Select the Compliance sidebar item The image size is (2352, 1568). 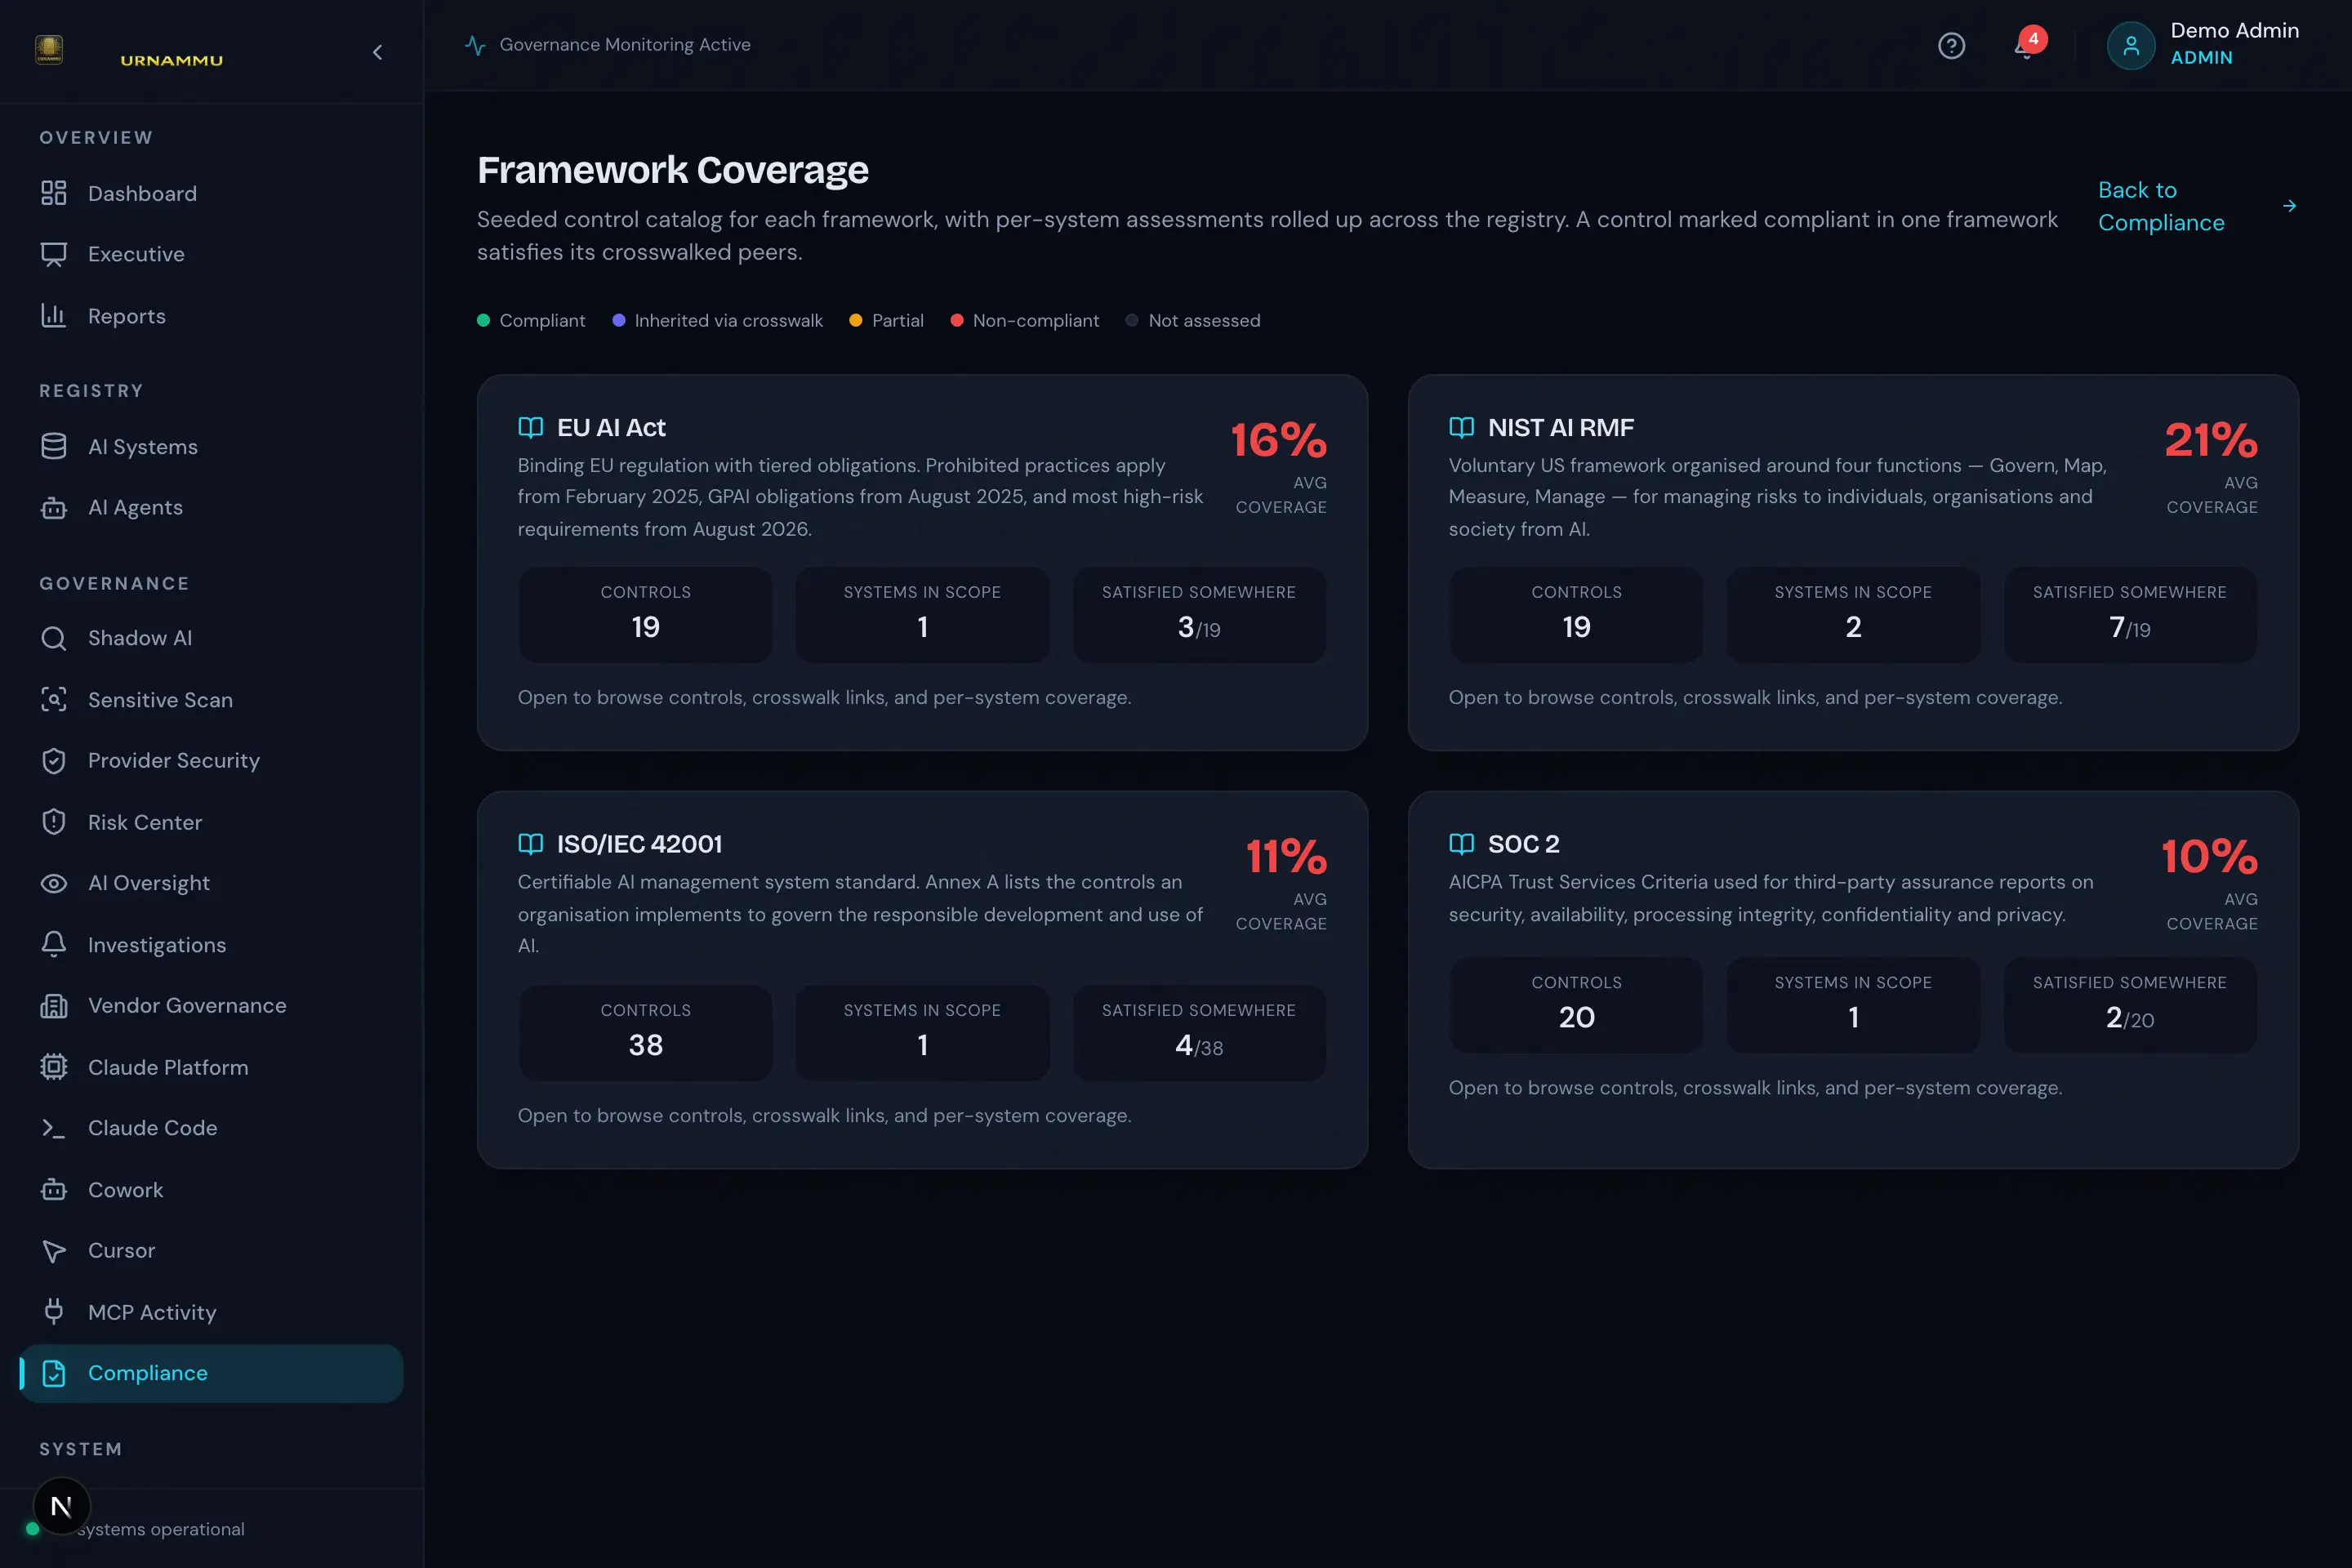pyautogui.click(x=211, y=1373)
